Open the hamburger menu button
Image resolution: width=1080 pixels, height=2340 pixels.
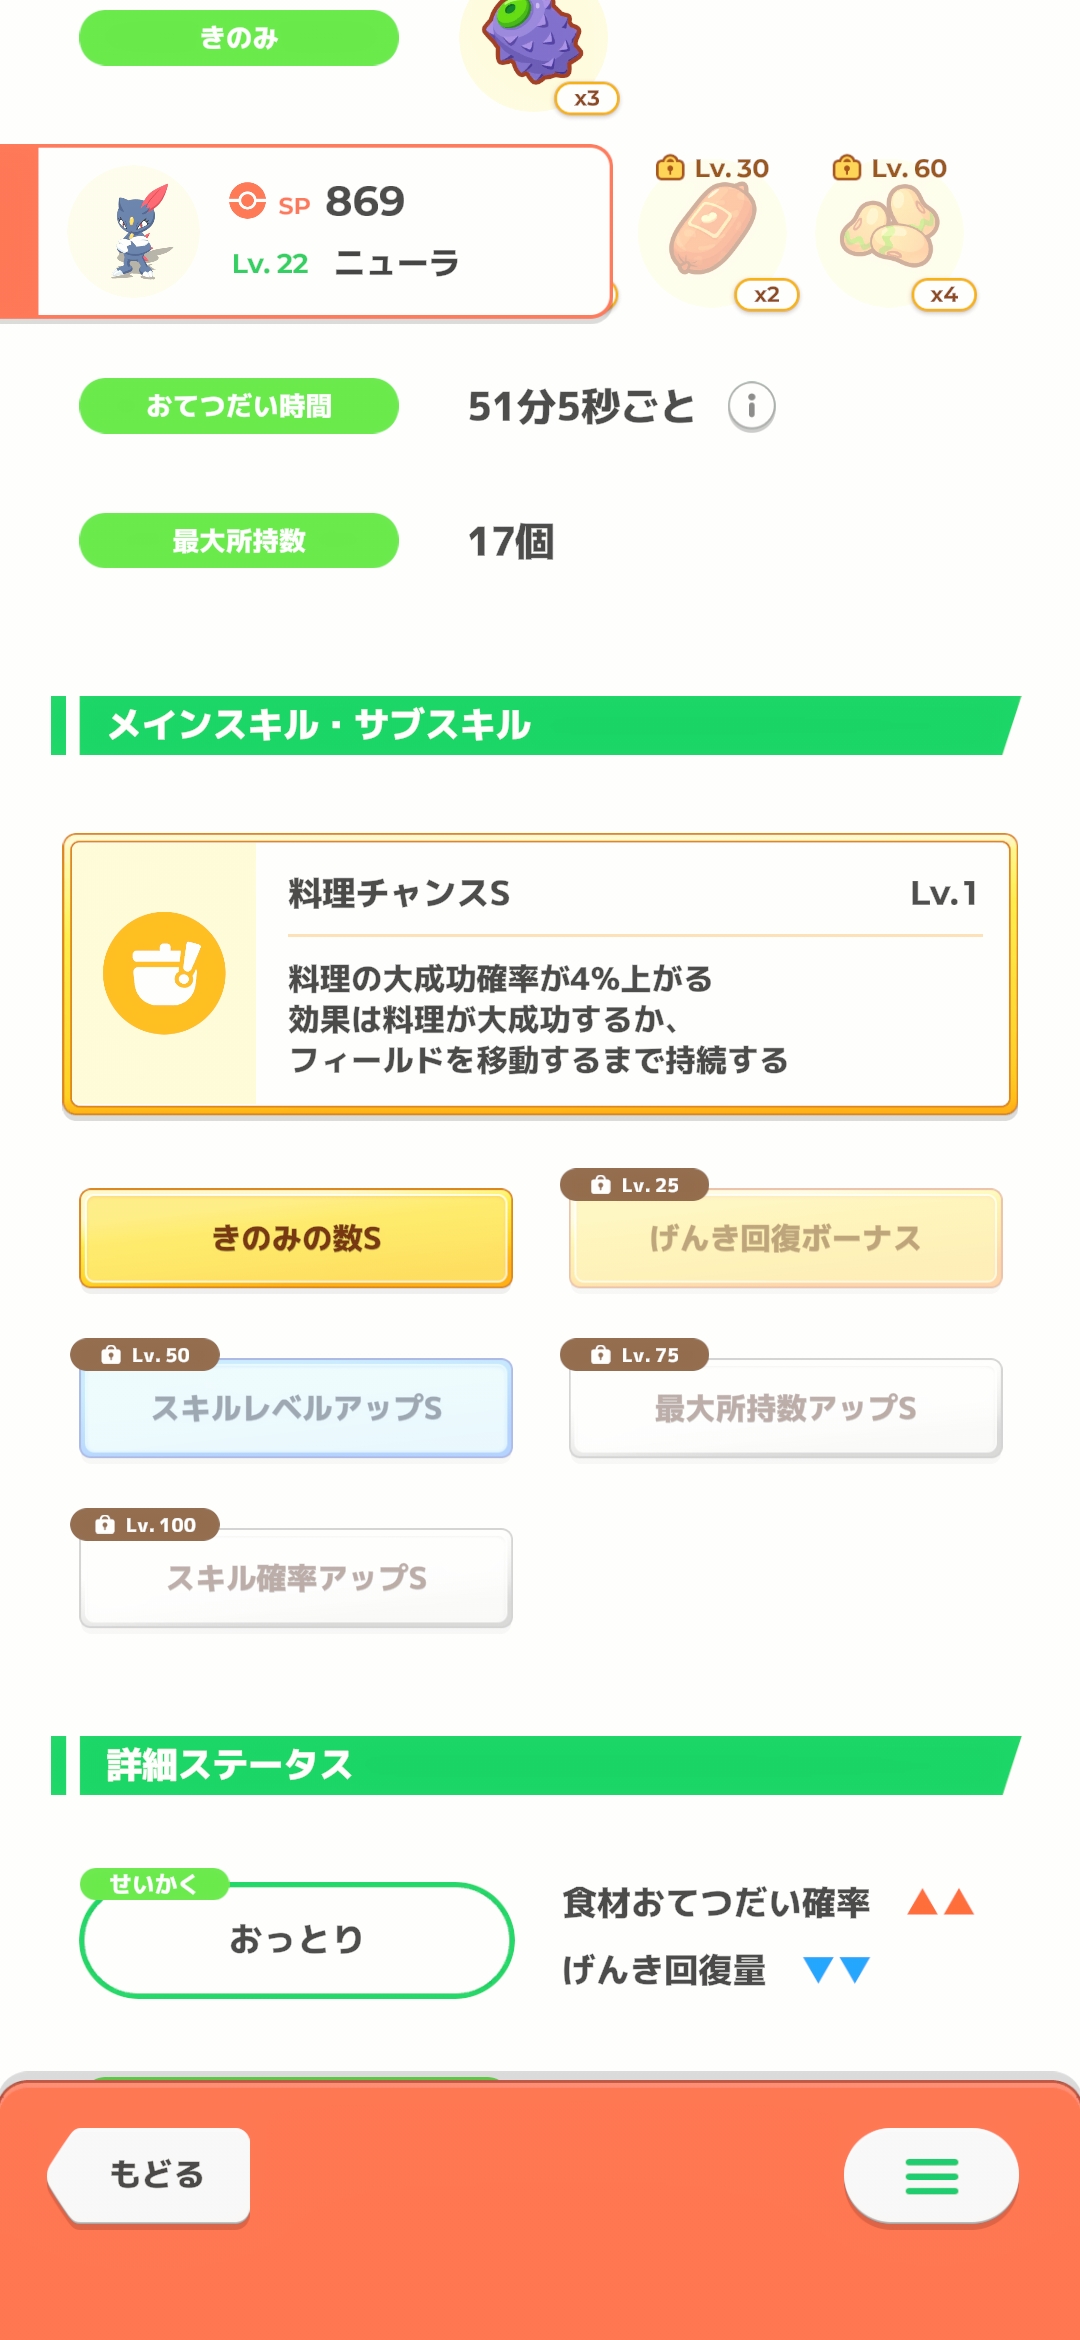pyautogui.click(x=931, y=2176)
